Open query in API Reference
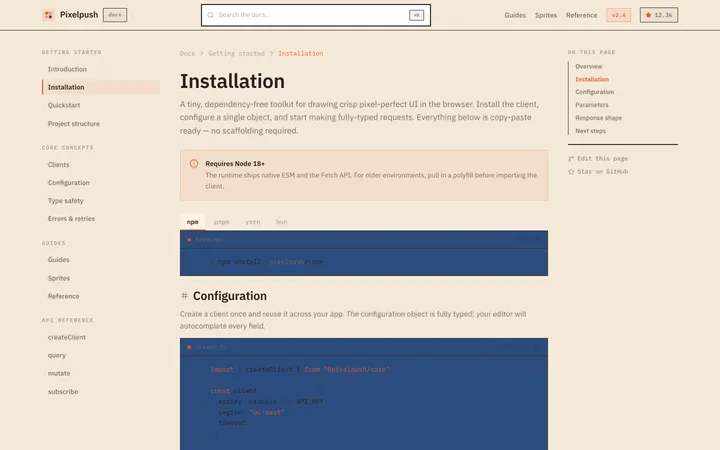This screenshot has width=720, height=450. pos(101,355)
